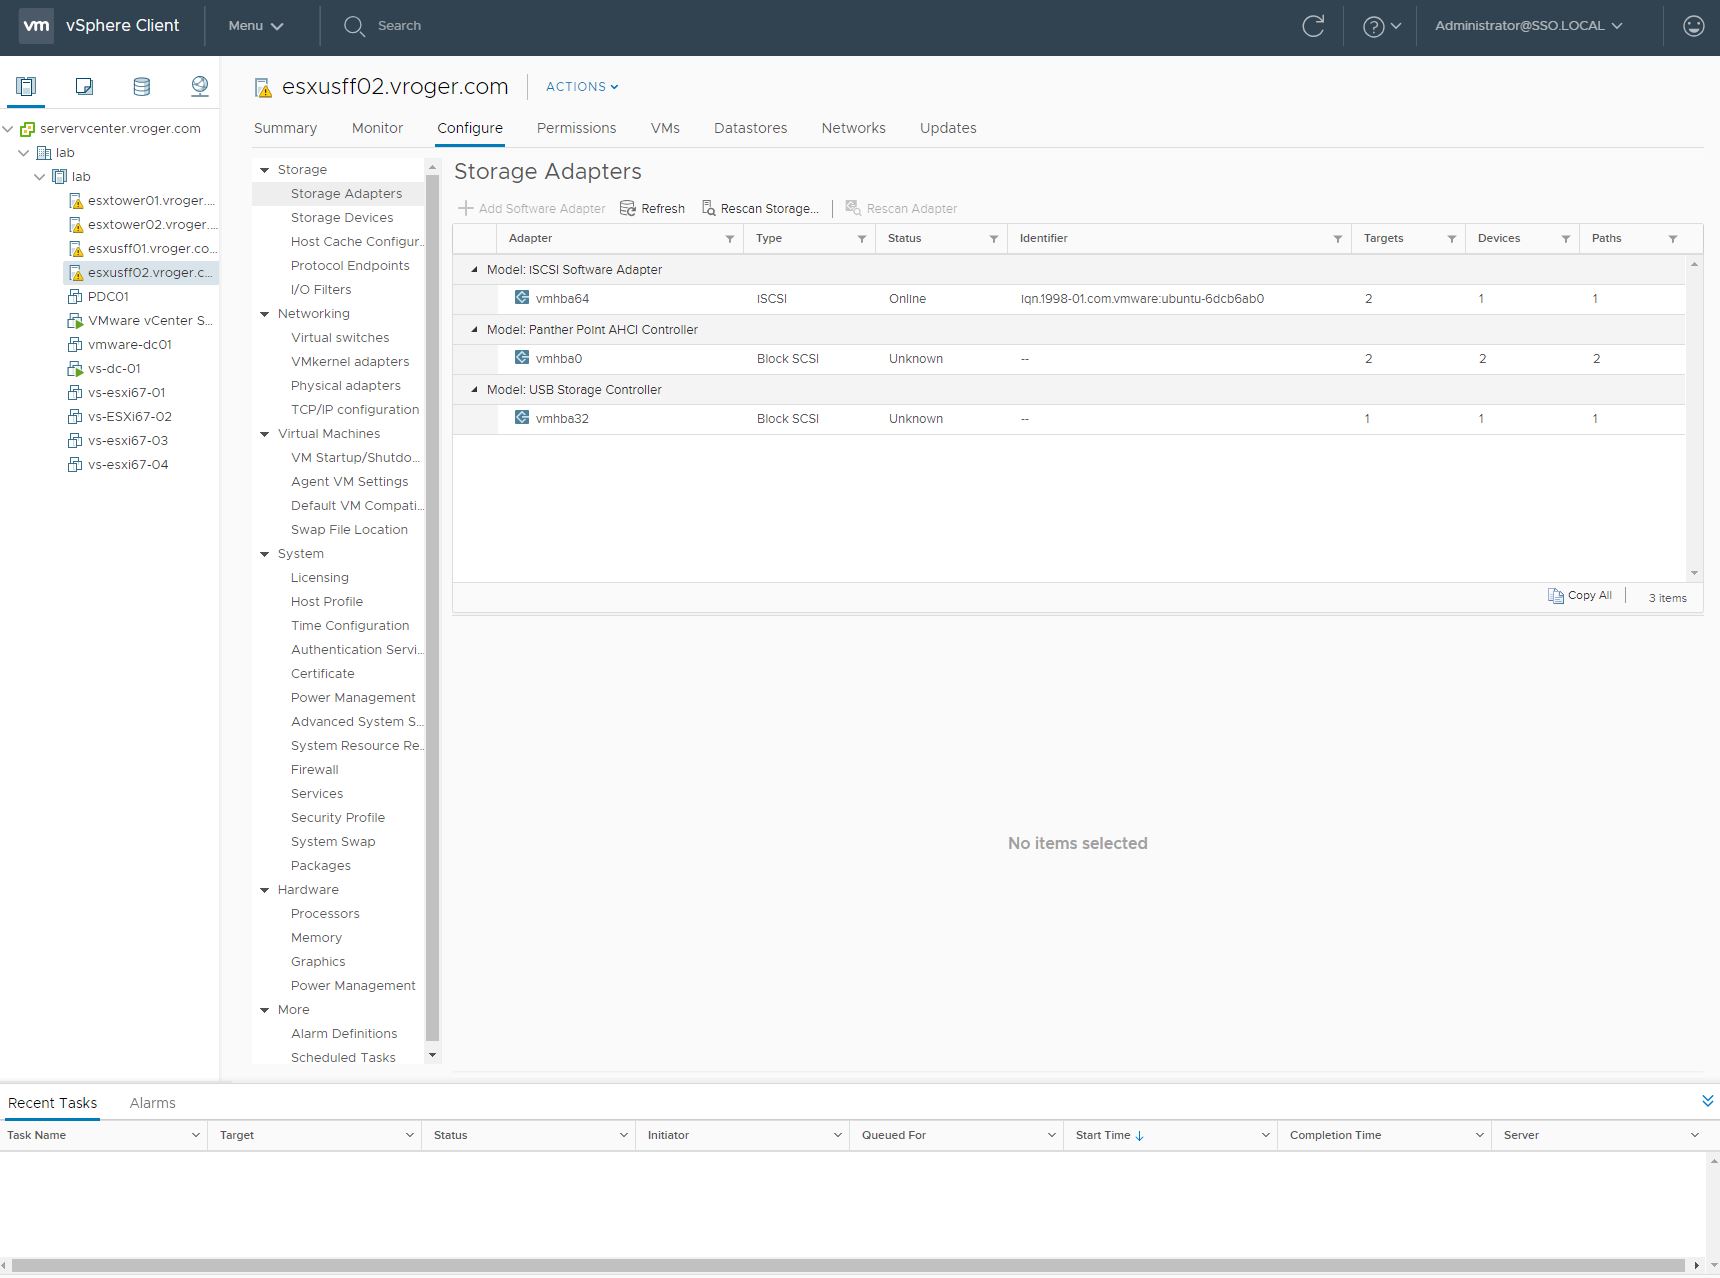This screenshot has width=1720, height=1278.
Task: Switch to the Summary tab
Action: click(x=285, y=128)
